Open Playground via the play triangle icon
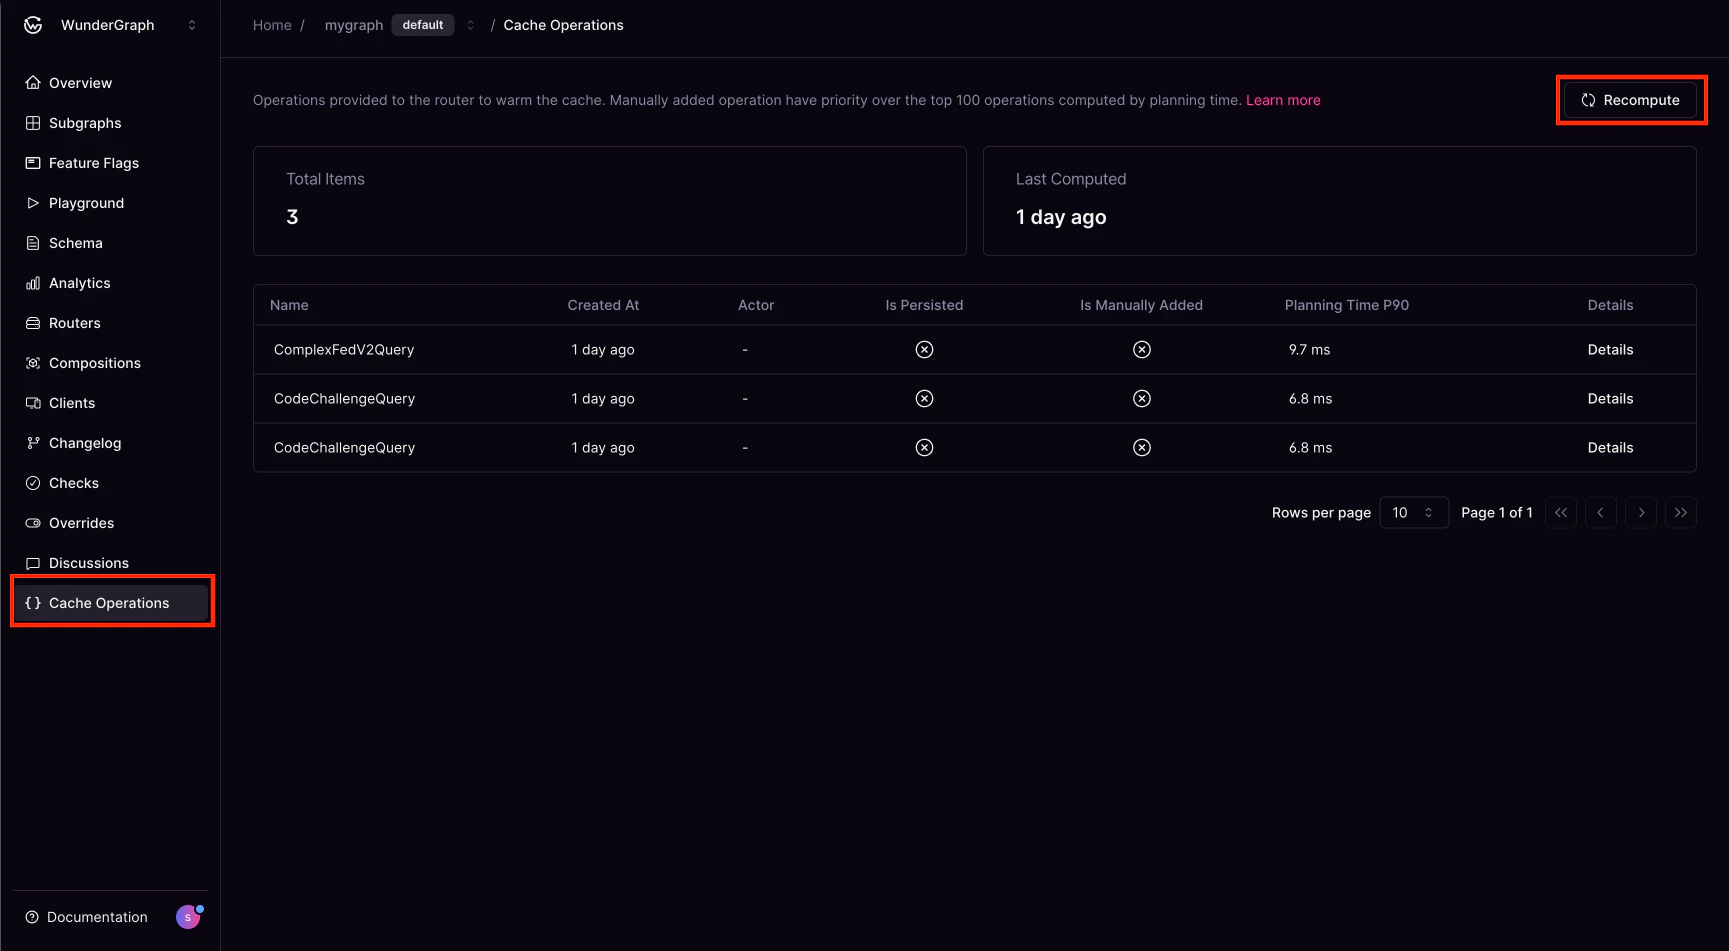Screen dimensions: 1729x951 (x=33, y=203)
